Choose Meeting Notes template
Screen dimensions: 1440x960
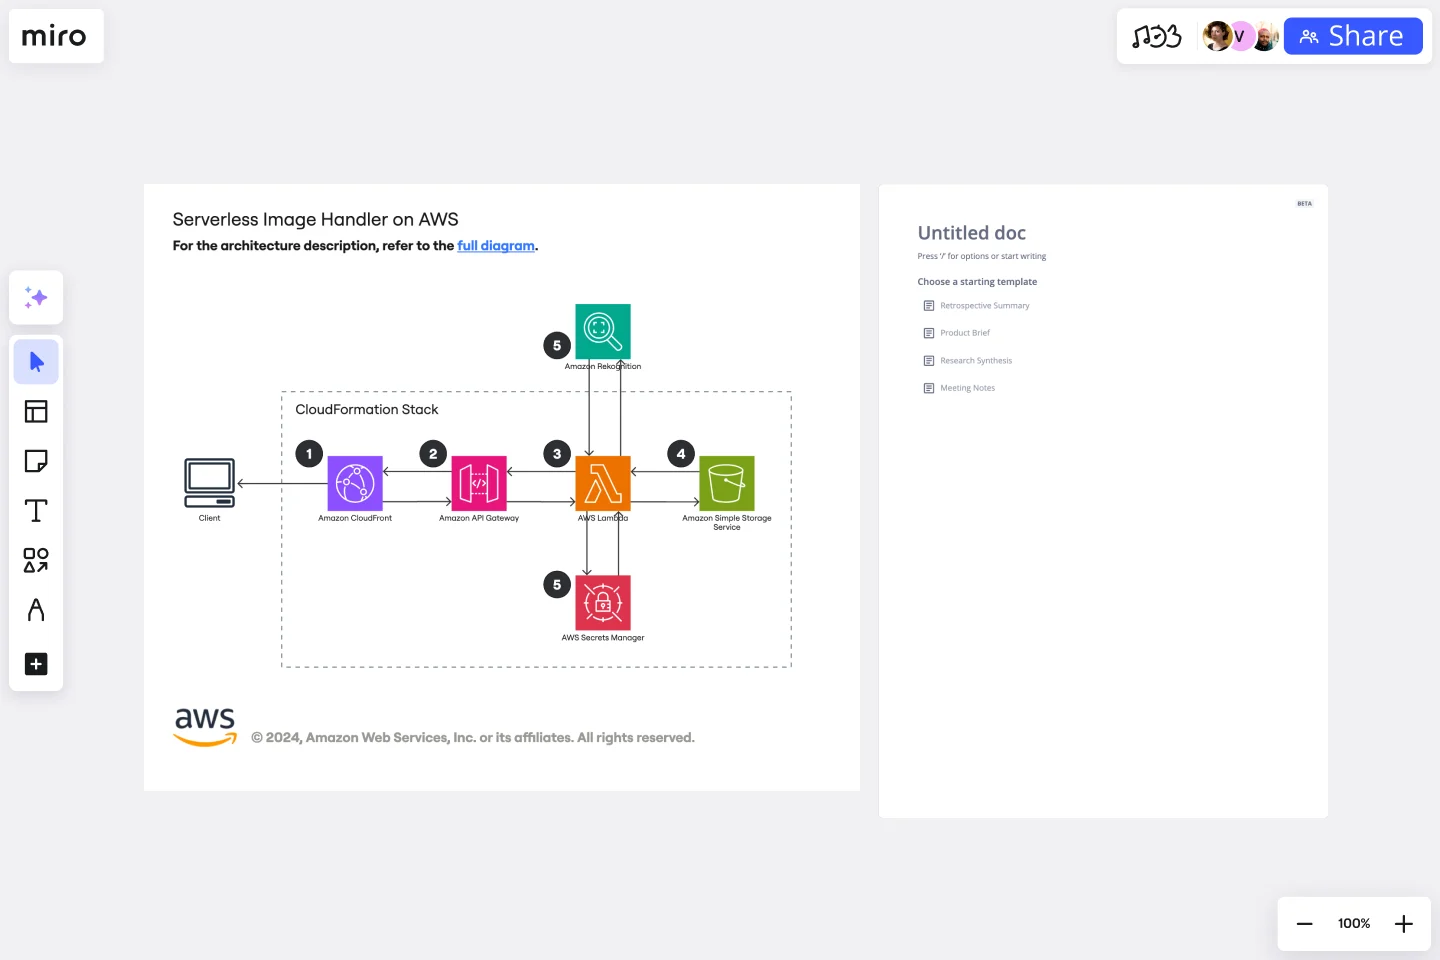click(959, 388)
